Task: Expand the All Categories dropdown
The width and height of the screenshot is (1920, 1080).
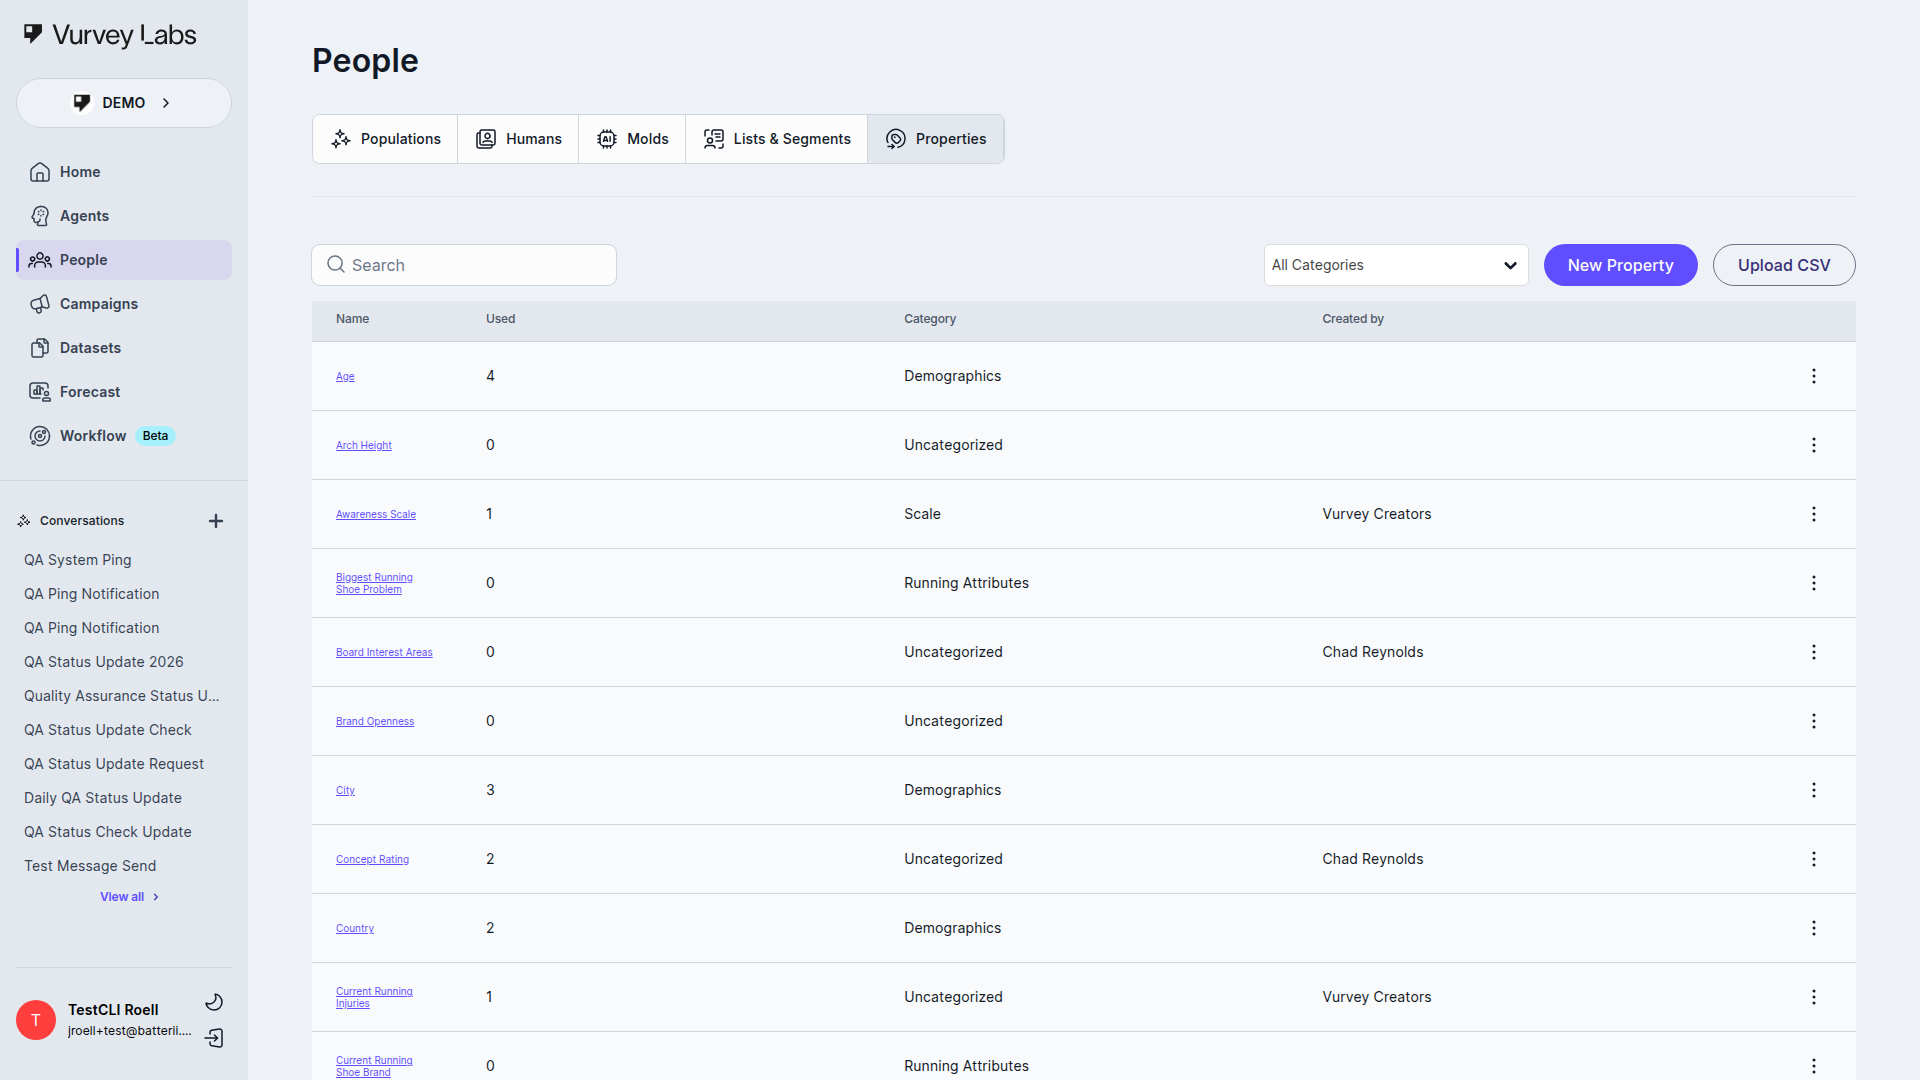Action: tap(1395, 265)
